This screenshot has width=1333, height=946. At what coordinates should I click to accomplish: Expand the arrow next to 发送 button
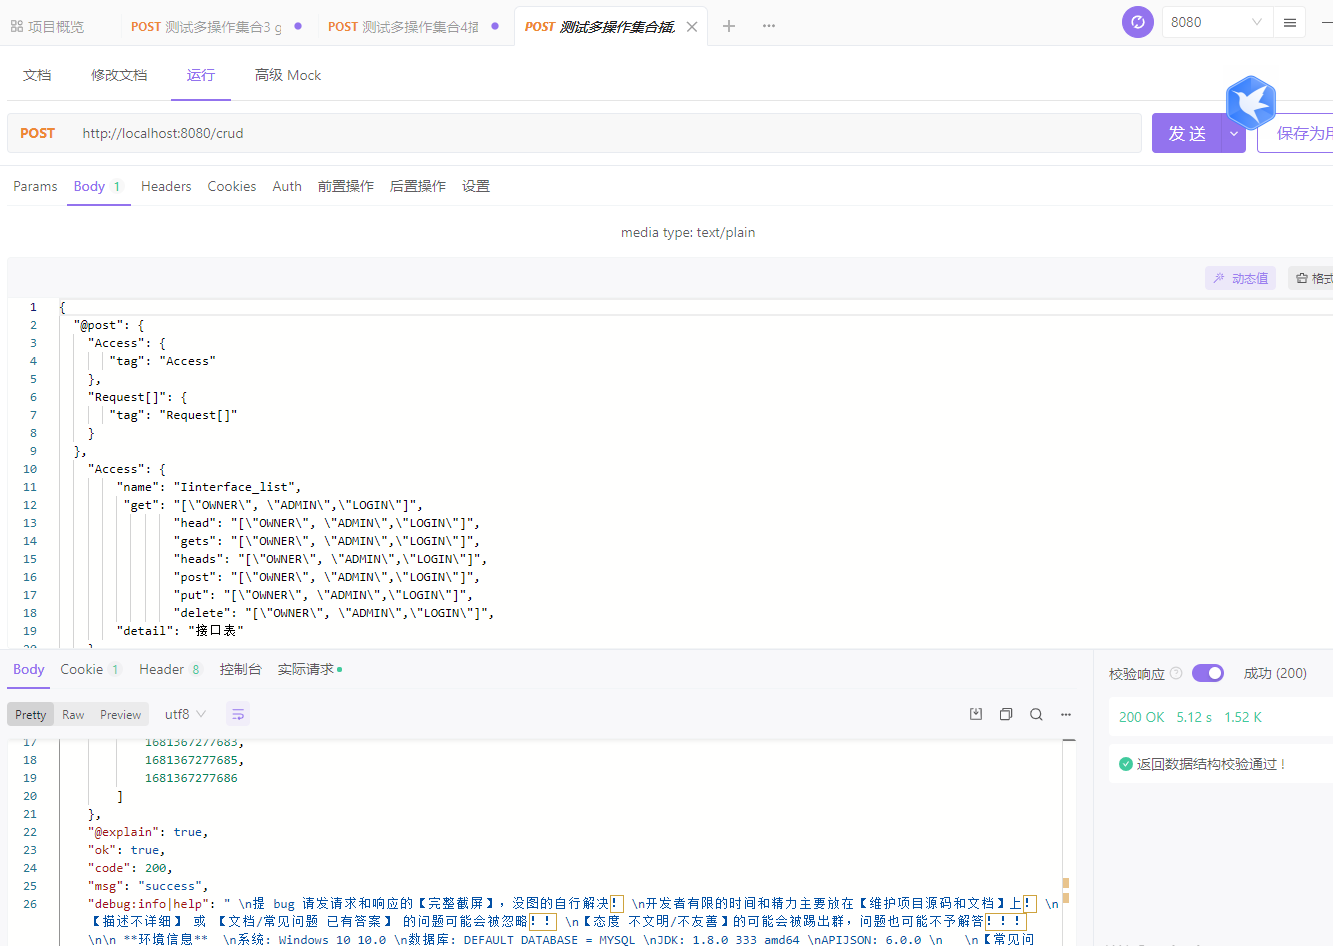tap(1234, 133)
